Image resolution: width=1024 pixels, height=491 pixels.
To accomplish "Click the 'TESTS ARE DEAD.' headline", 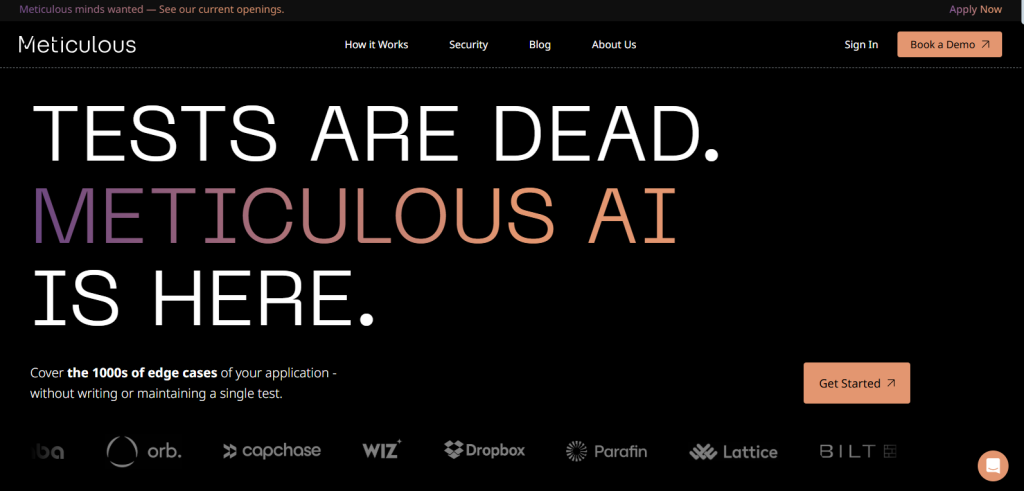I will 376,133.
